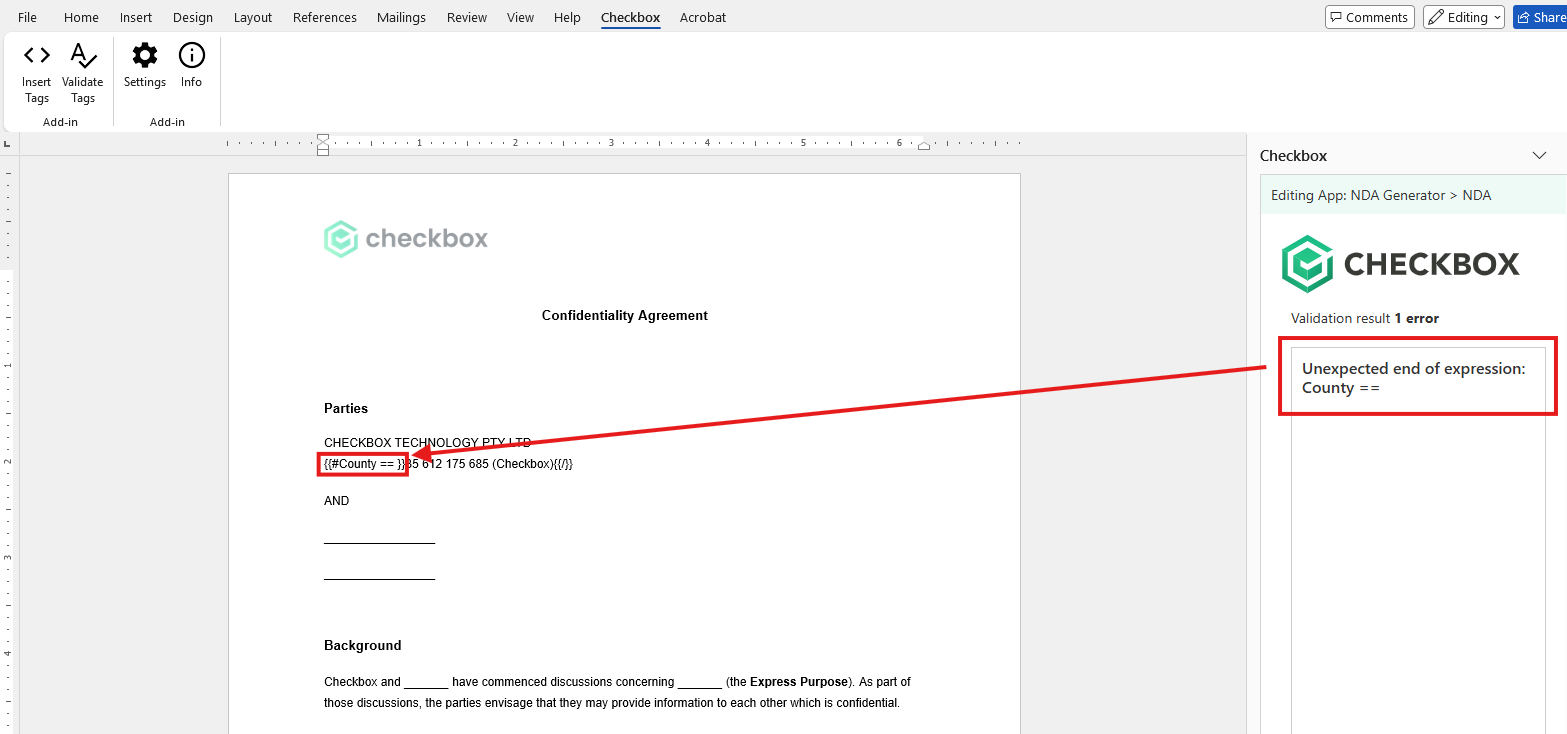Click the Insert Tags icon

coord(37,72)
